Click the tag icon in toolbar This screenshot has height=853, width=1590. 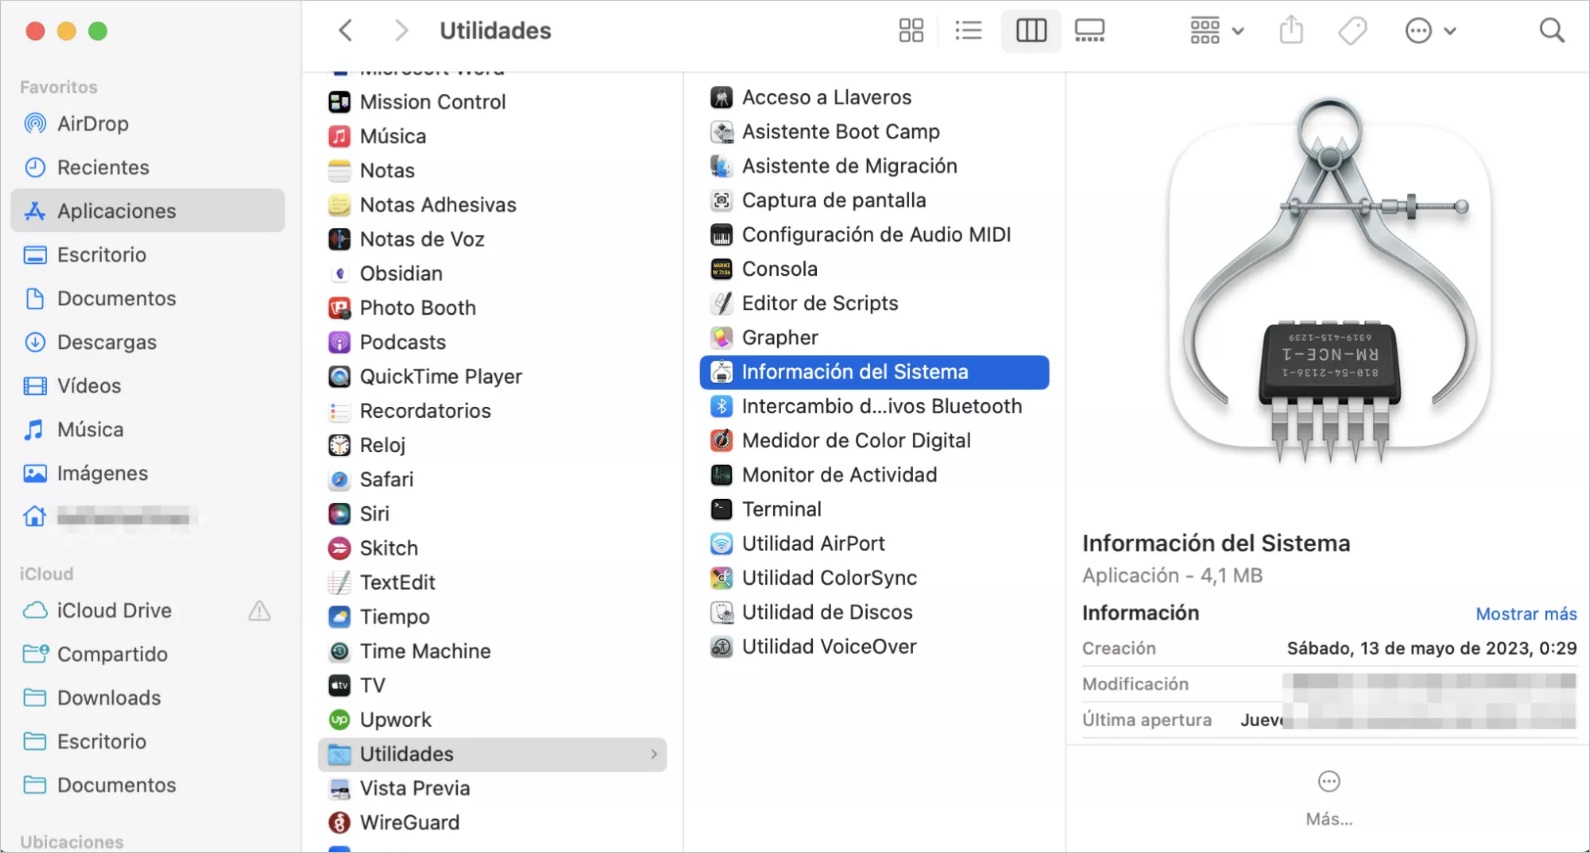click(x=1352, y=31)
